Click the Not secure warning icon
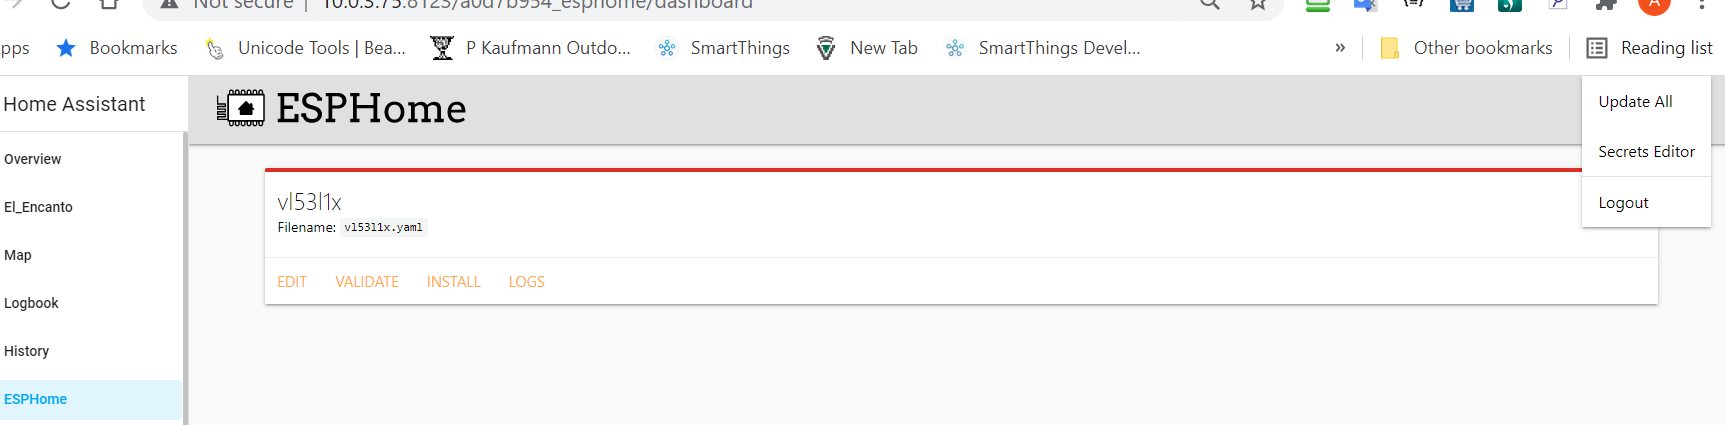1725x425 pixels. click(170, 5)
